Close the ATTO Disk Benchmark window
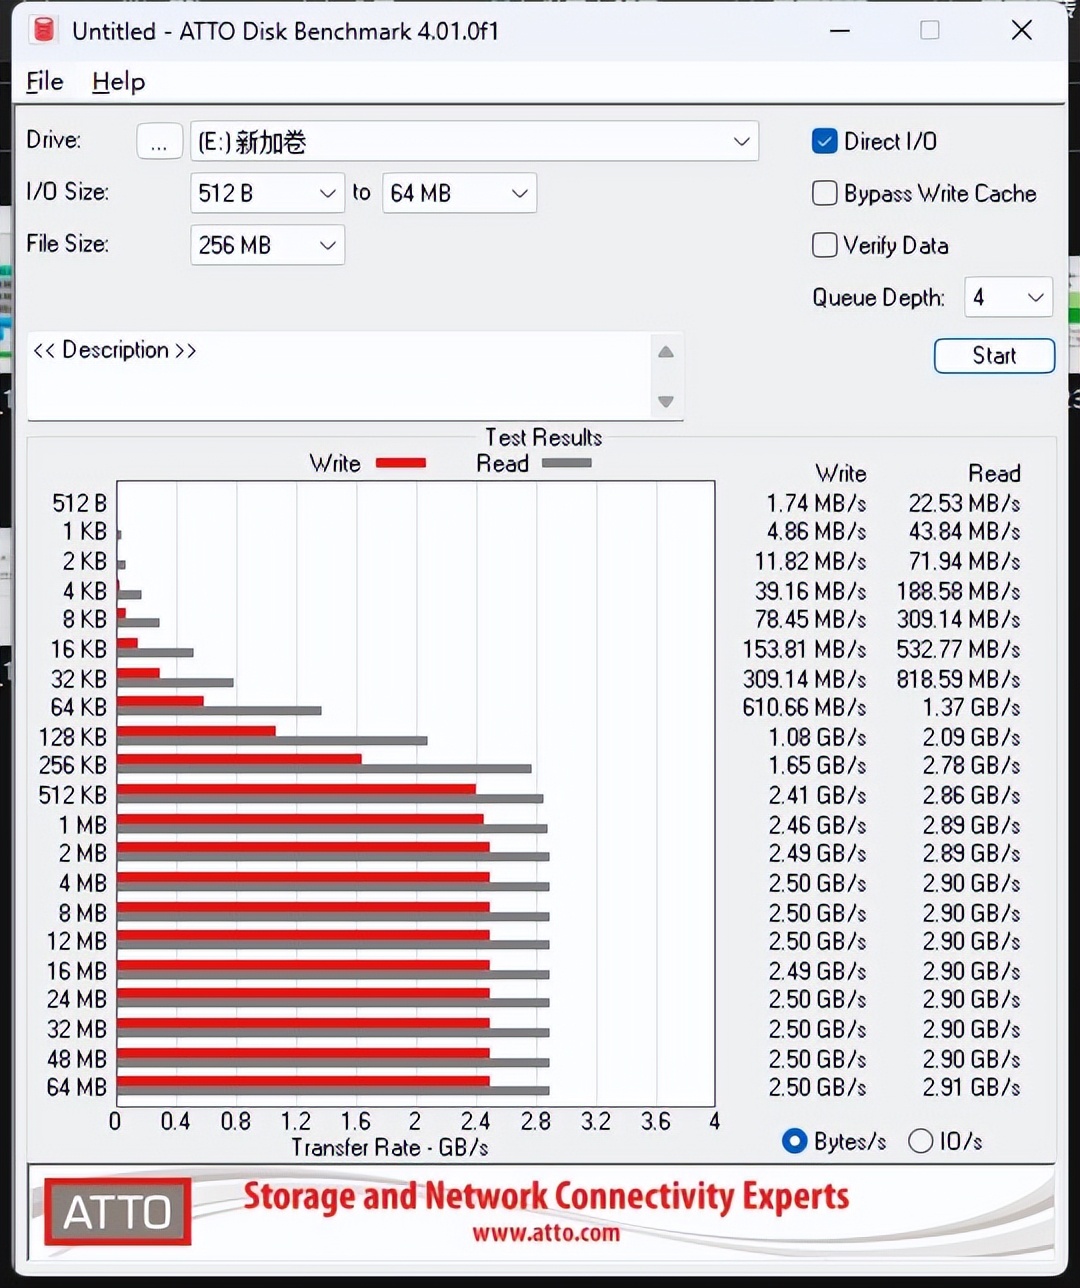This screenshot has width=1080, height=1288. (x=1021, y=30)
